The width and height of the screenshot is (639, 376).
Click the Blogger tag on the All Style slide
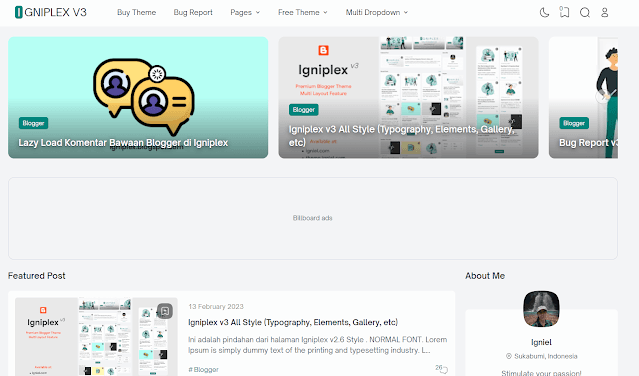[304, 110]
